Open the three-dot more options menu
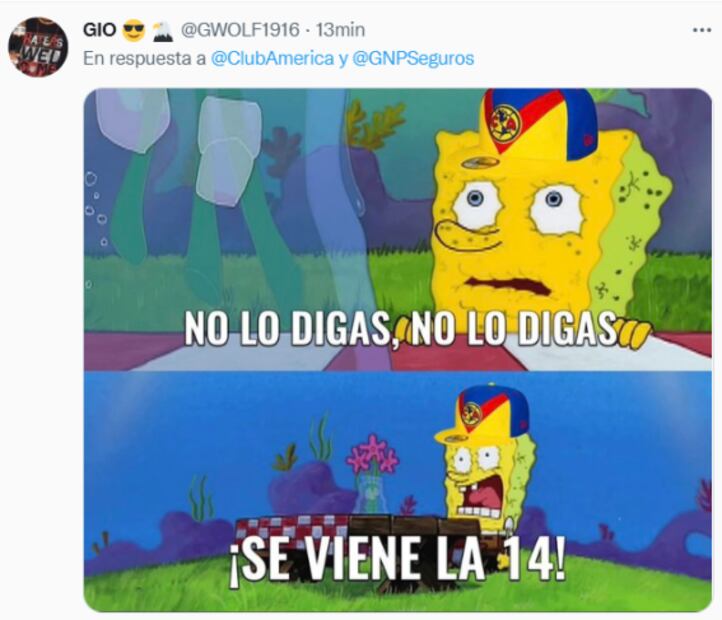The width and height of the screenshot is (722, 620). pos(702,30)
